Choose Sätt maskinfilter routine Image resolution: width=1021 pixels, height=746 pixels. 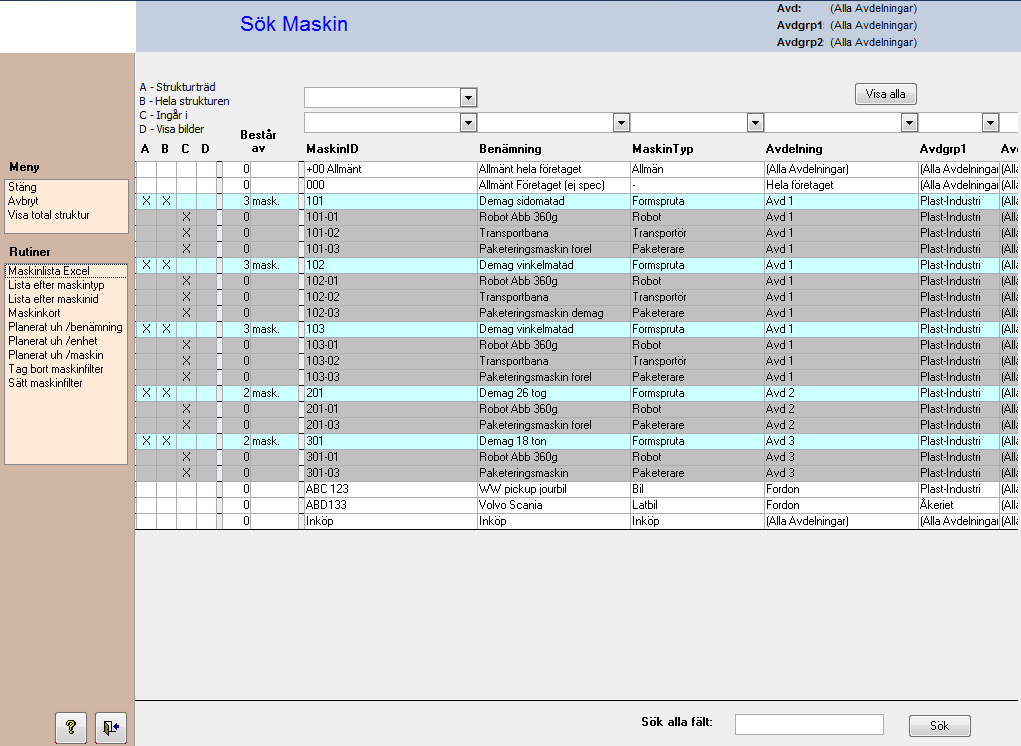point(46,383)
